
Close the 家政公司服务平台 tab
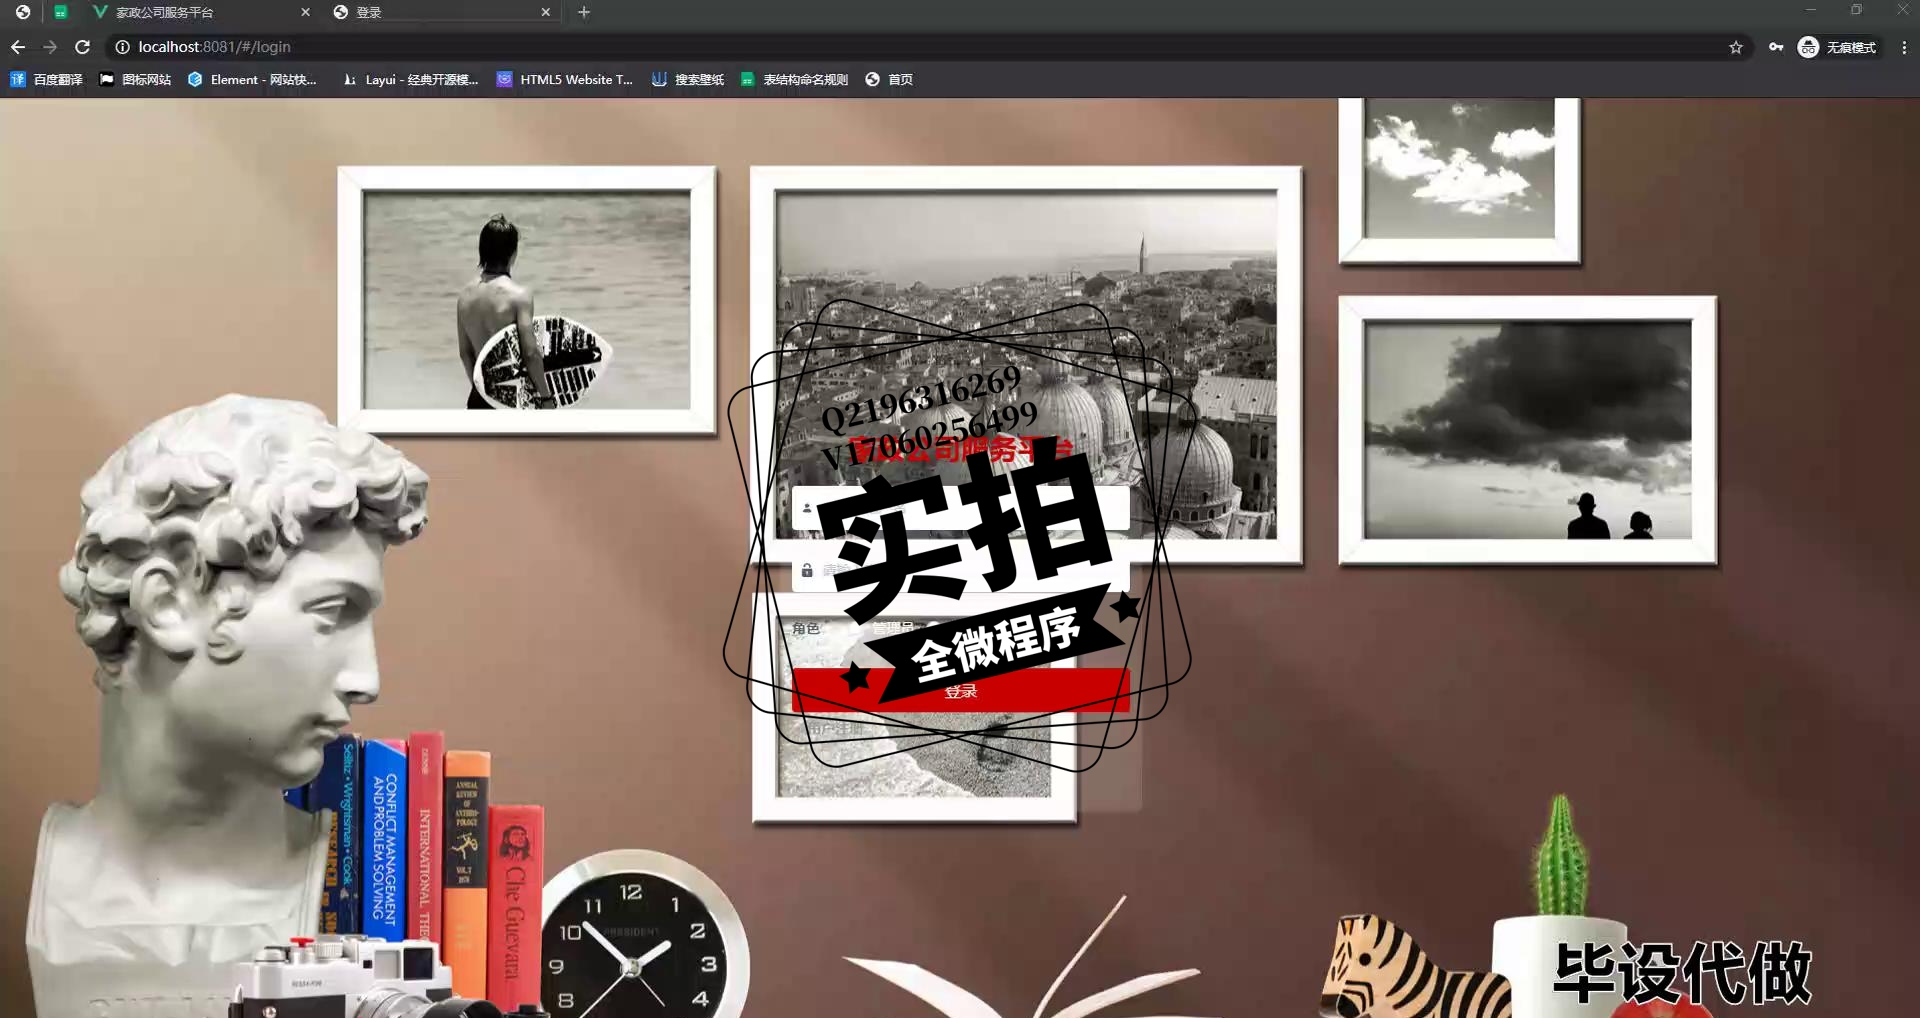coord(305,12)
